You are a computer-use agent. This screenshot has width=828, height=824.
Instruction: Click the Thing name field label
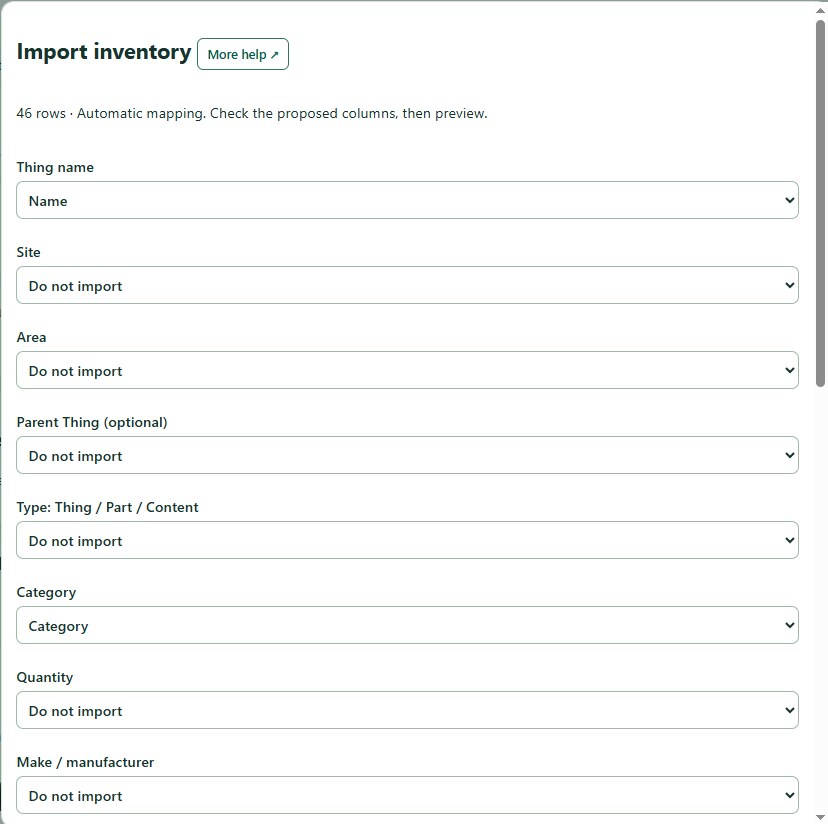[55, 167]
